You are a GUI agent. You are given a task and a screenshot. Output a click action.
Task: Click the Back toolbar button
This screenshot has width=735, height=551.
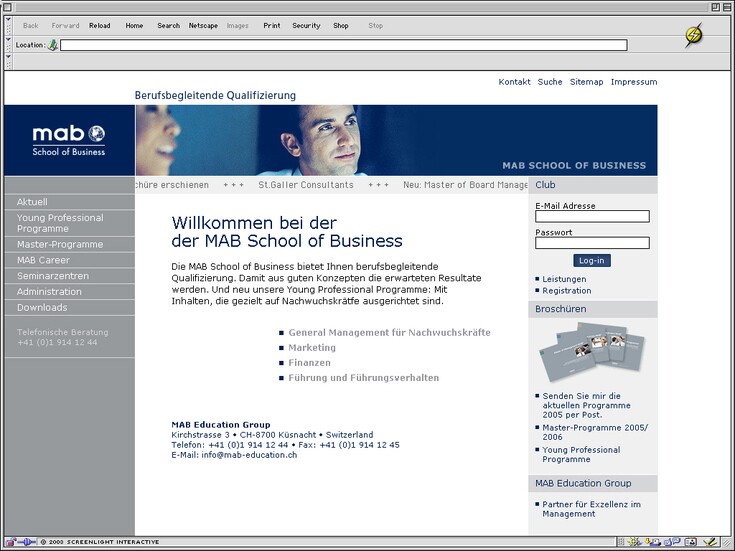pyautogui.click(x=30, y=26)
